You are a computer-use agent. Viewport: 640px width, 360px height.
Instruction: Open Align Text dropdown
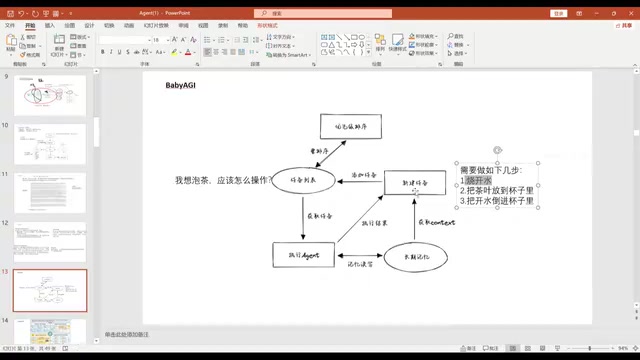click(x=280, y=46)
